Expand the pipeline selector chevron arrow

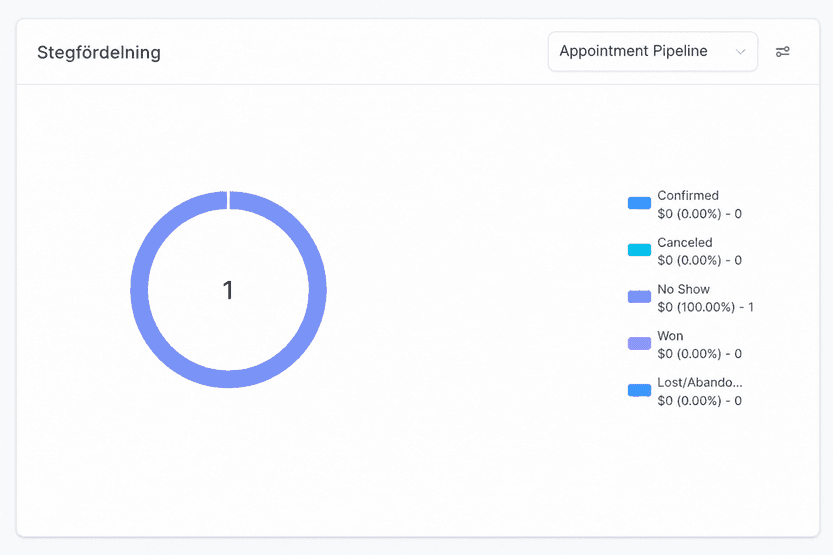coord(740,52)
